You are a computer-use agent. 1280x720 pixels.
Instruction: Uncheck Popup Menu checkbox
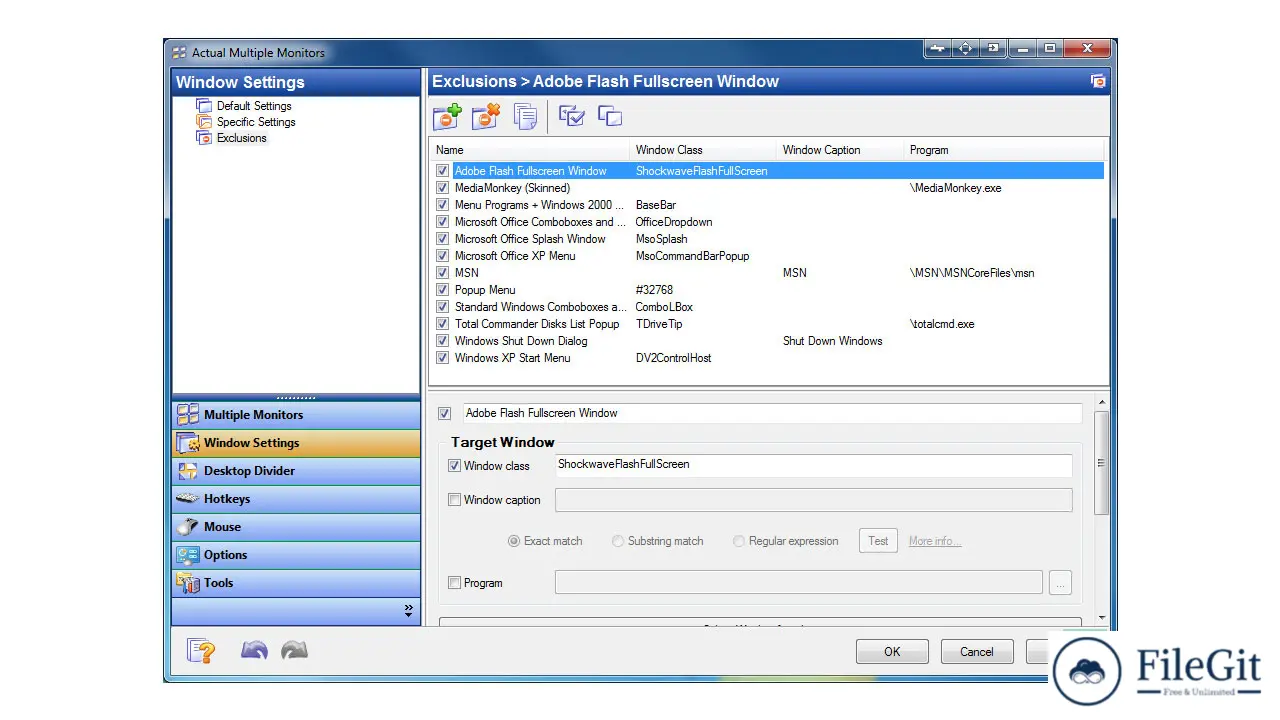(442, 290)
